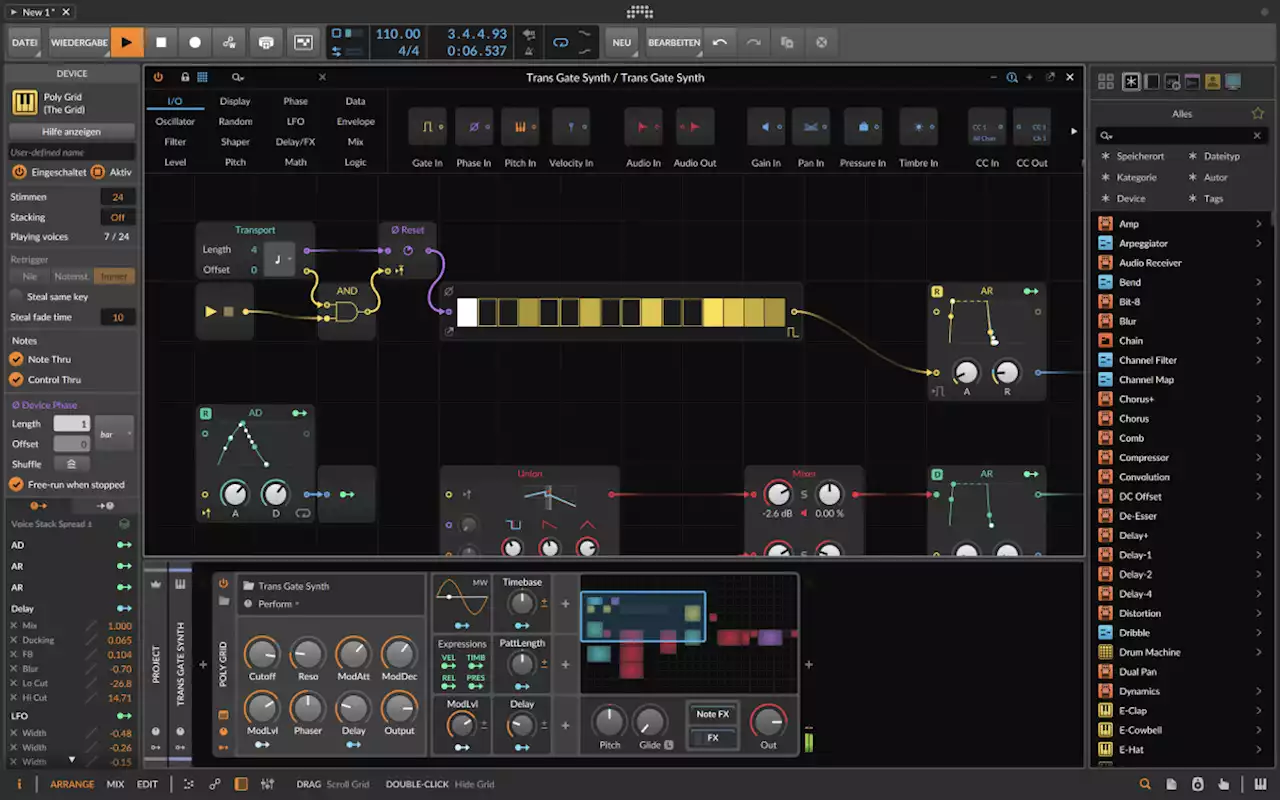Click the WIEDERGABE menu button
The height and width of the screenshot is (800, 1280).
coord(79,43)
